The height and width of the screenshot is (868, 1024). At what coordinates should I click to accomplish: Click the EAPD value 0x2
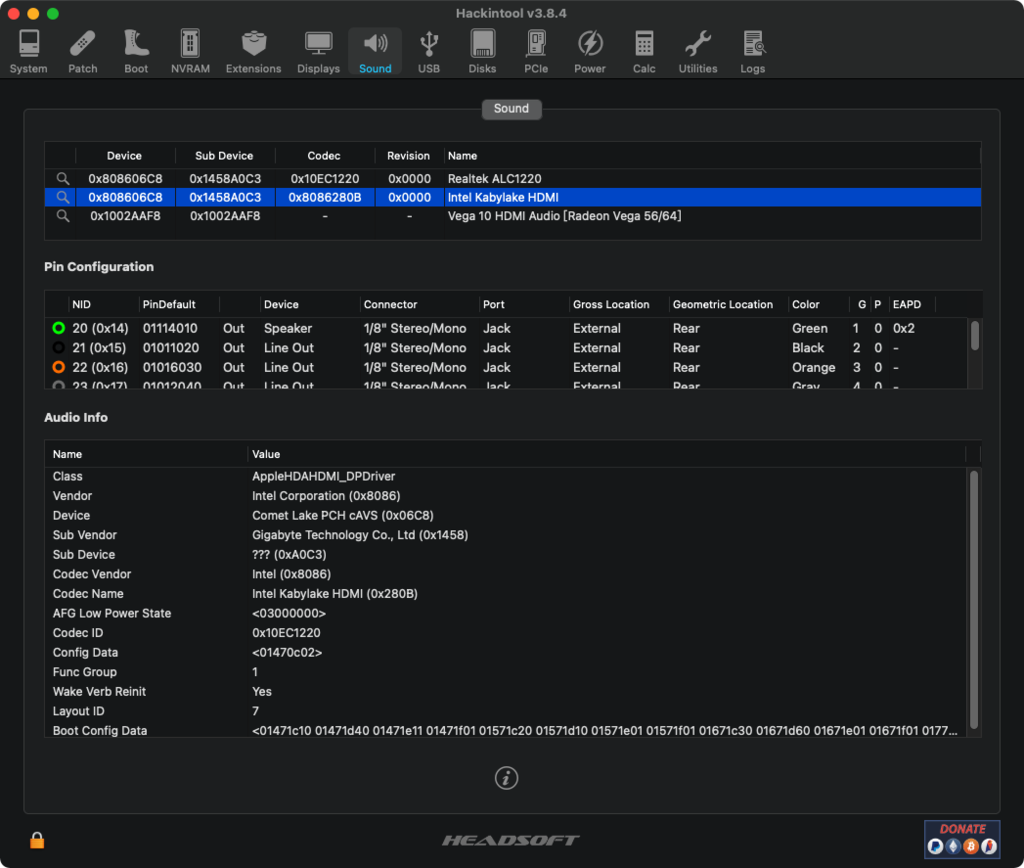904,328
